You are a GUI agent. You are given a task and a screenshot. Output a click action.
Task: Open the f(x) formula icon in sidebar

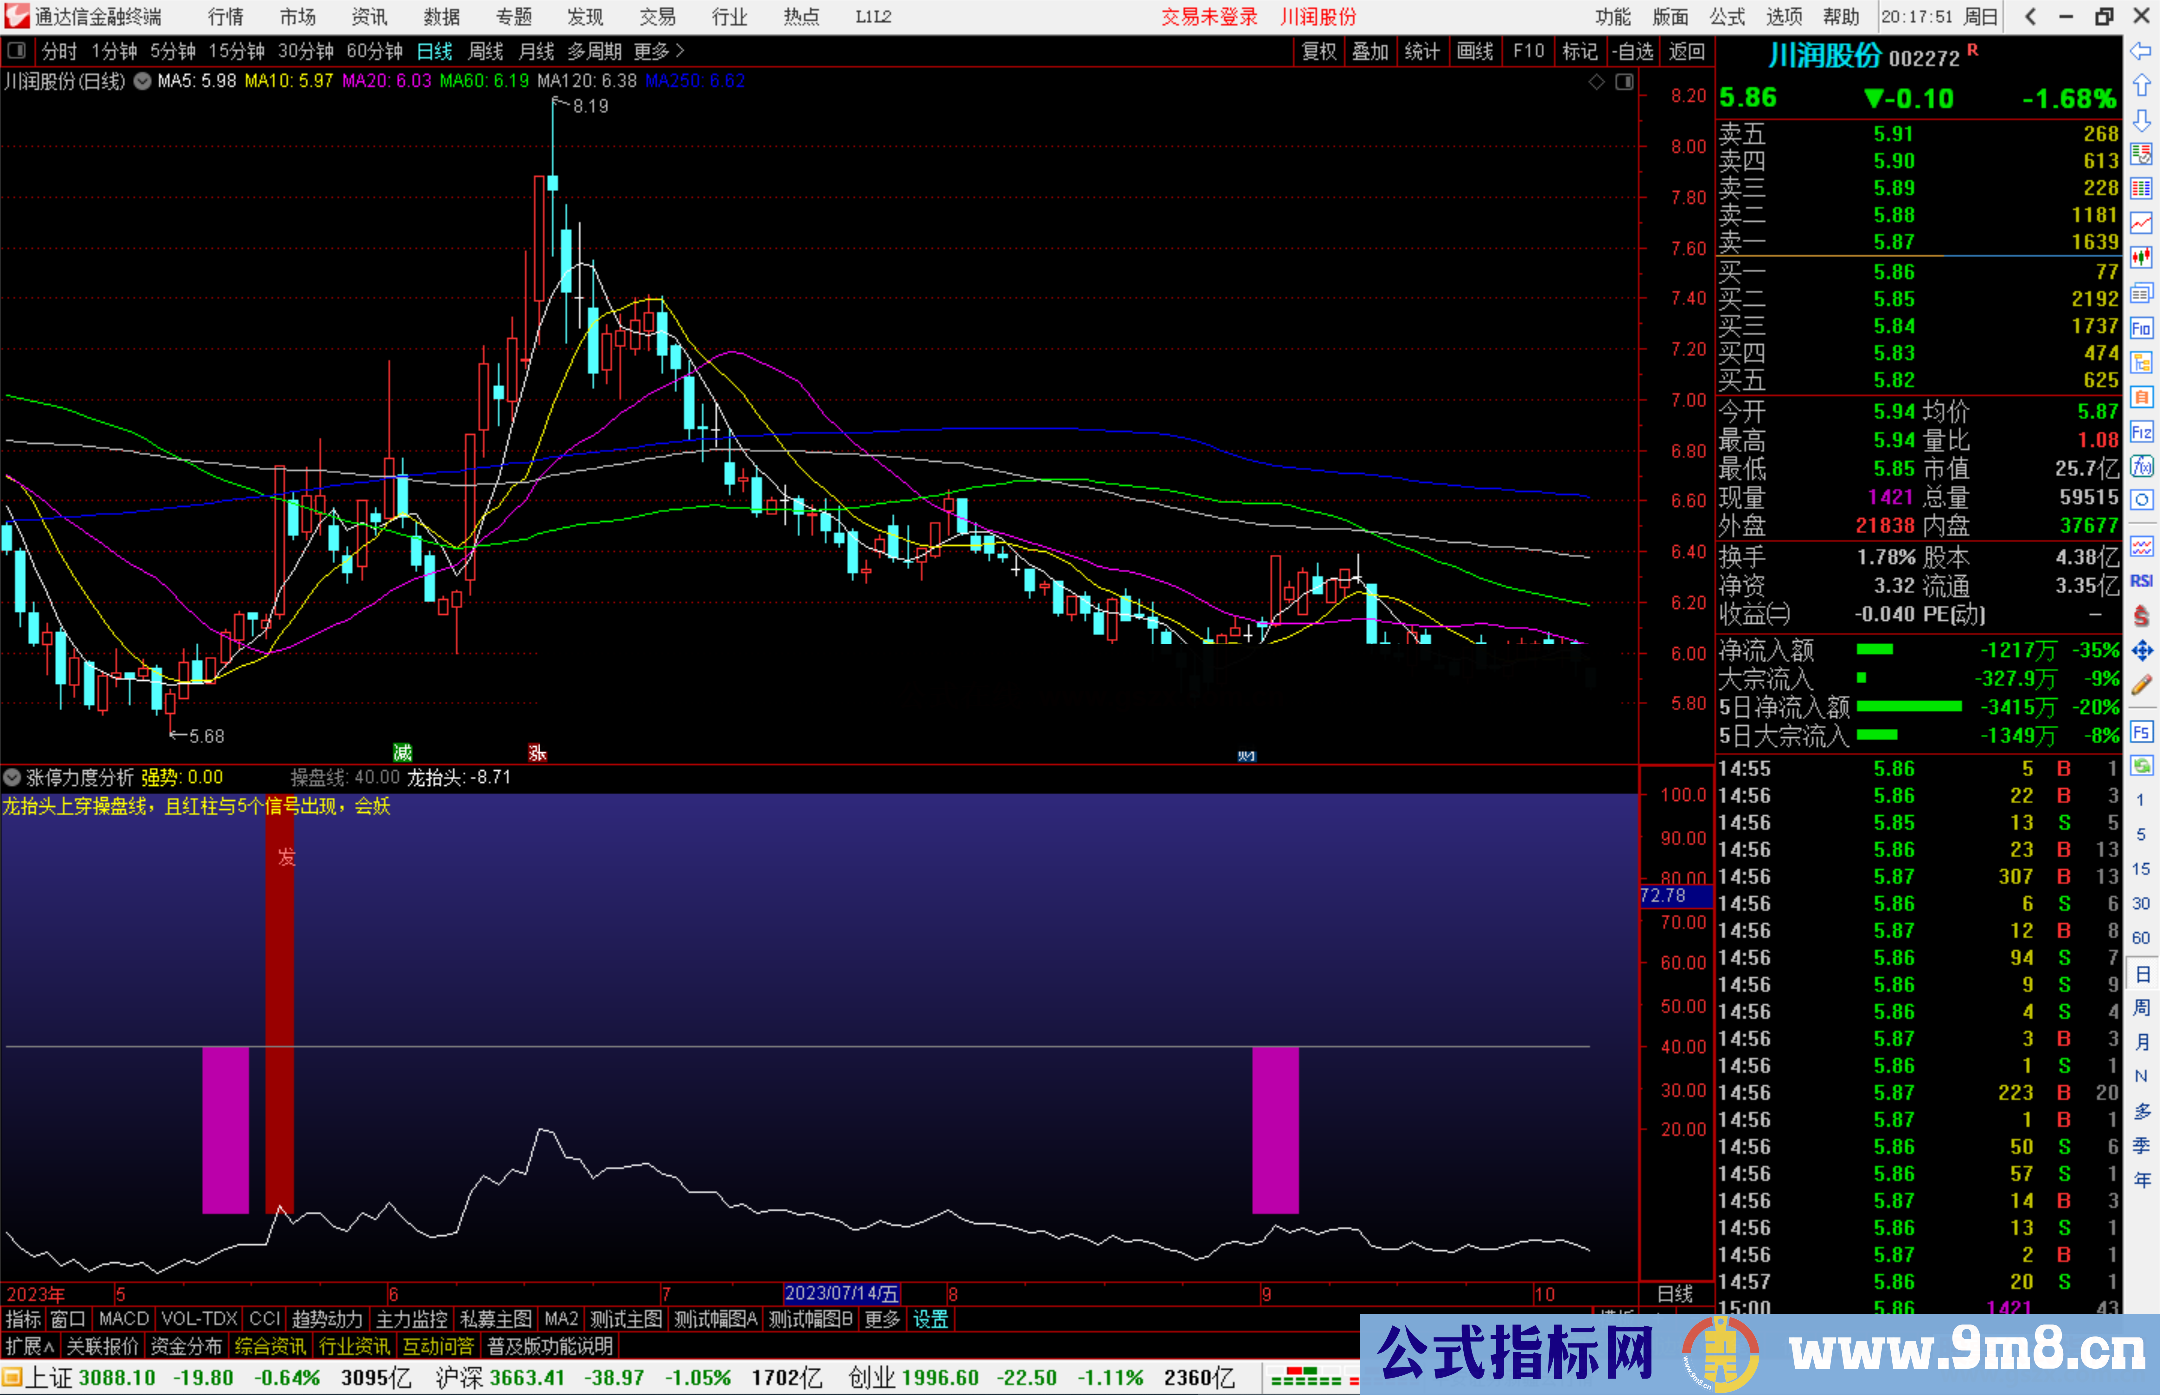2141,466
